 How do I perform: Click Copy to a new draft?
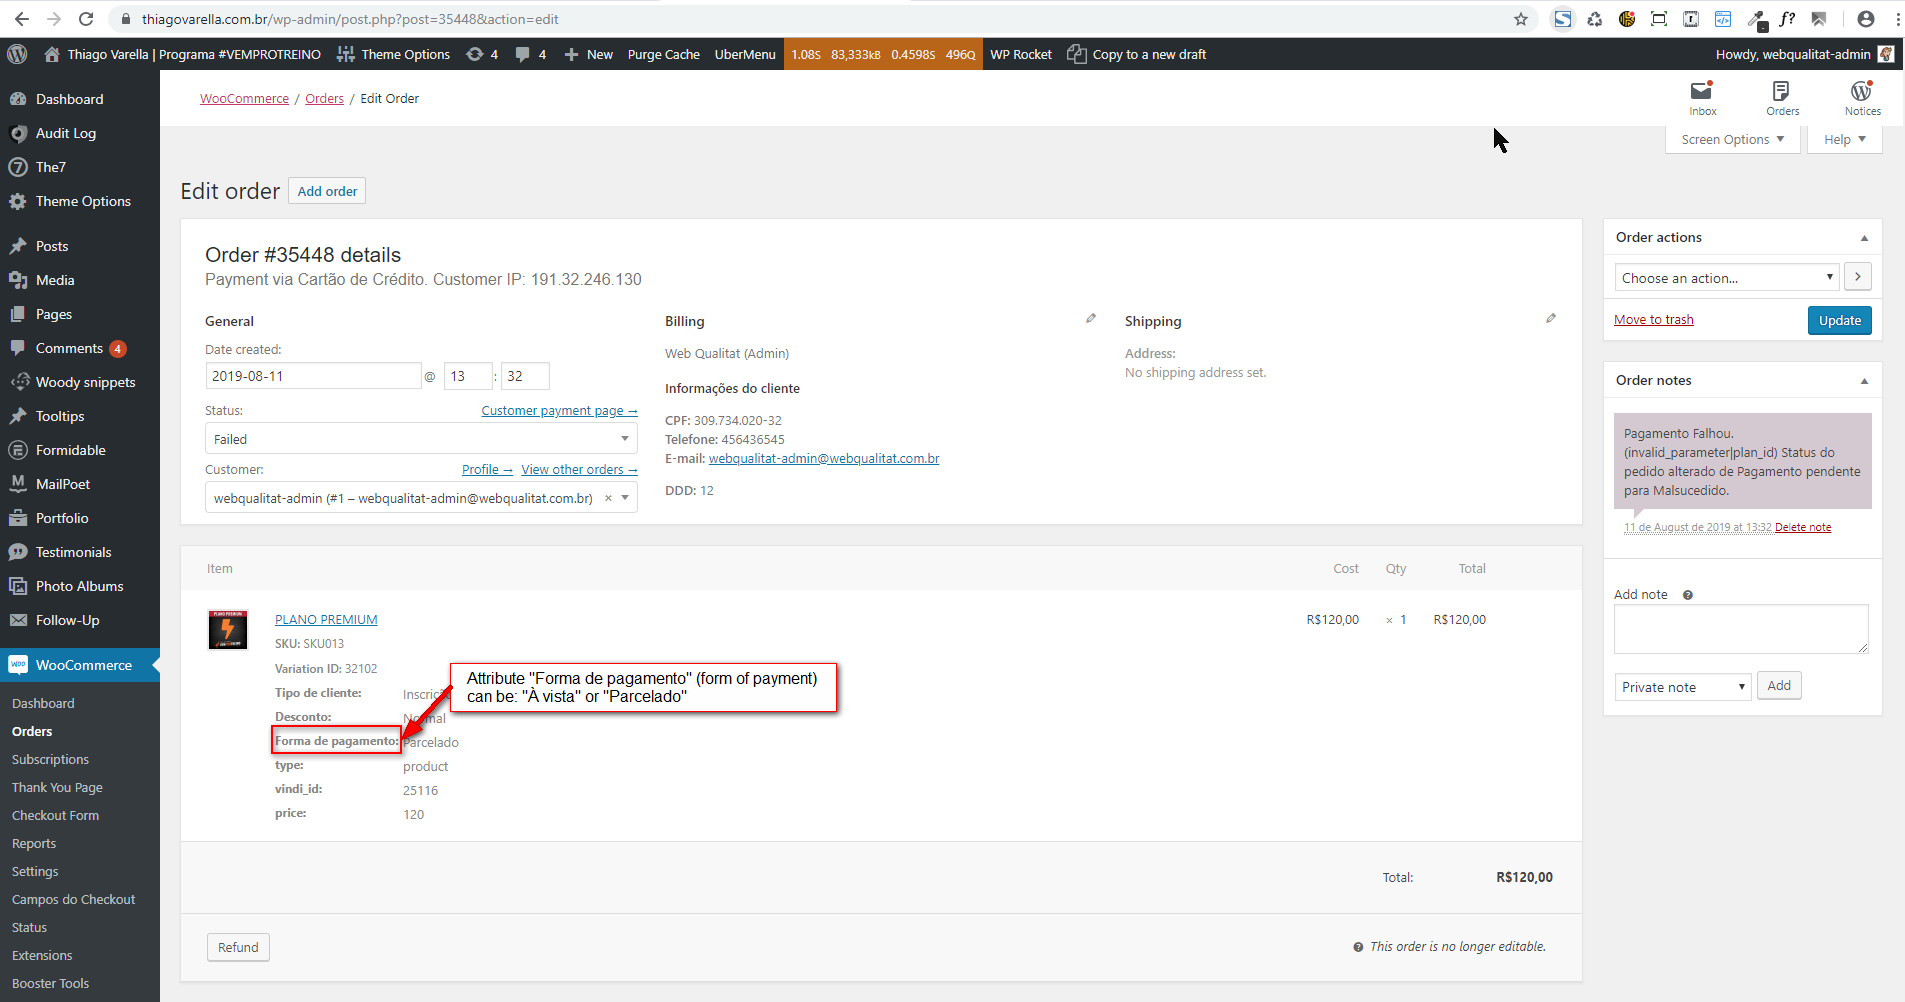click(1137, 54)
